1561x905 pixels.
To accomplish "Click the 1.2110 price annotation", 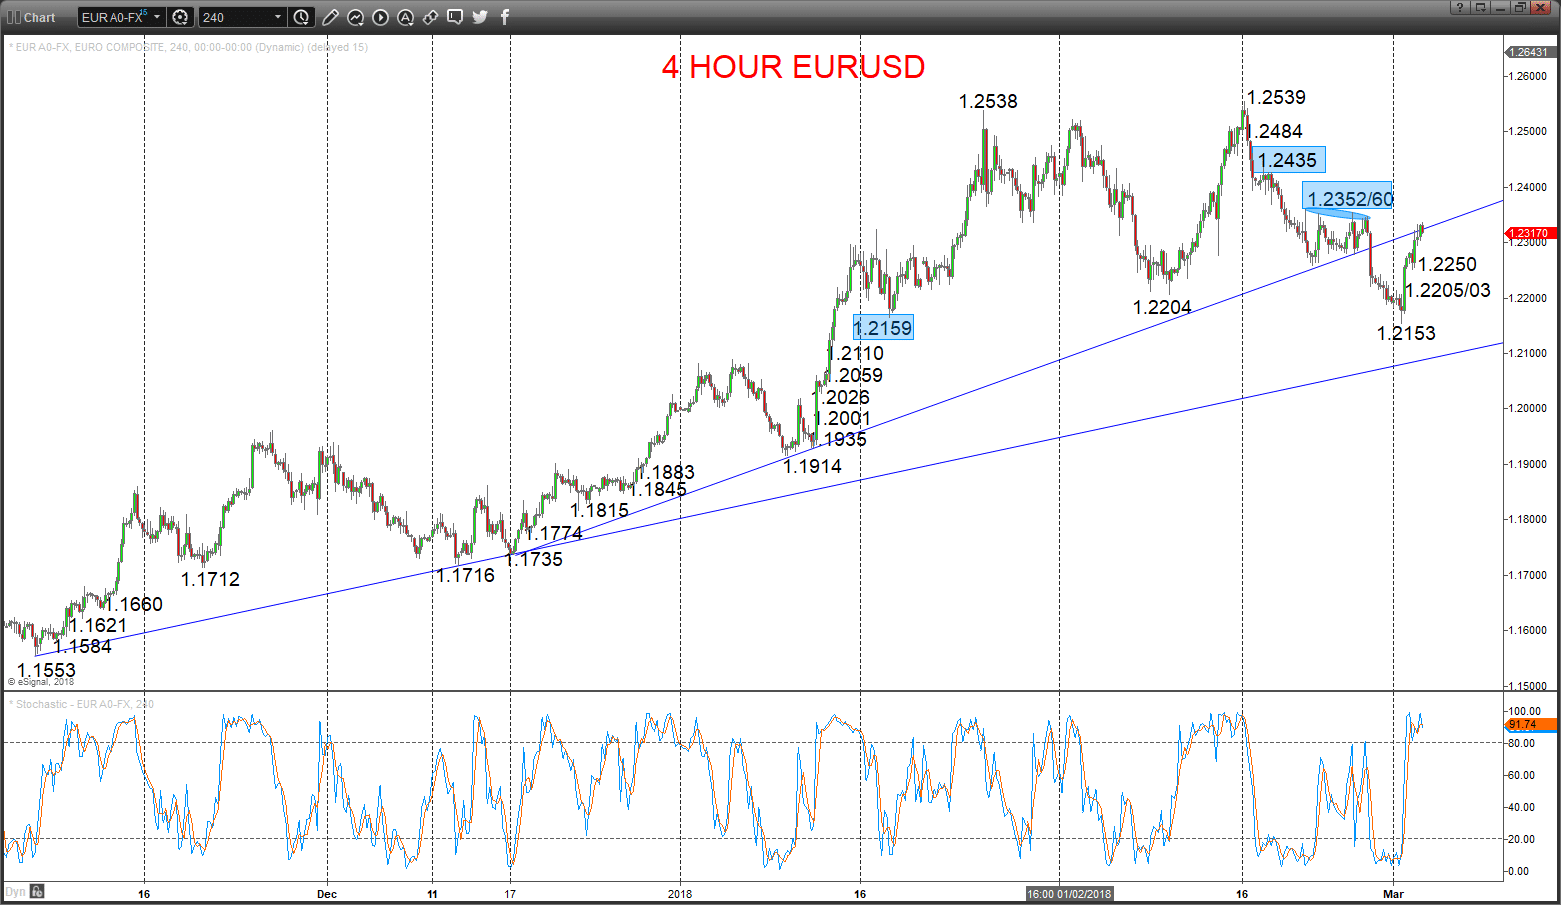I will coord(856,353).
